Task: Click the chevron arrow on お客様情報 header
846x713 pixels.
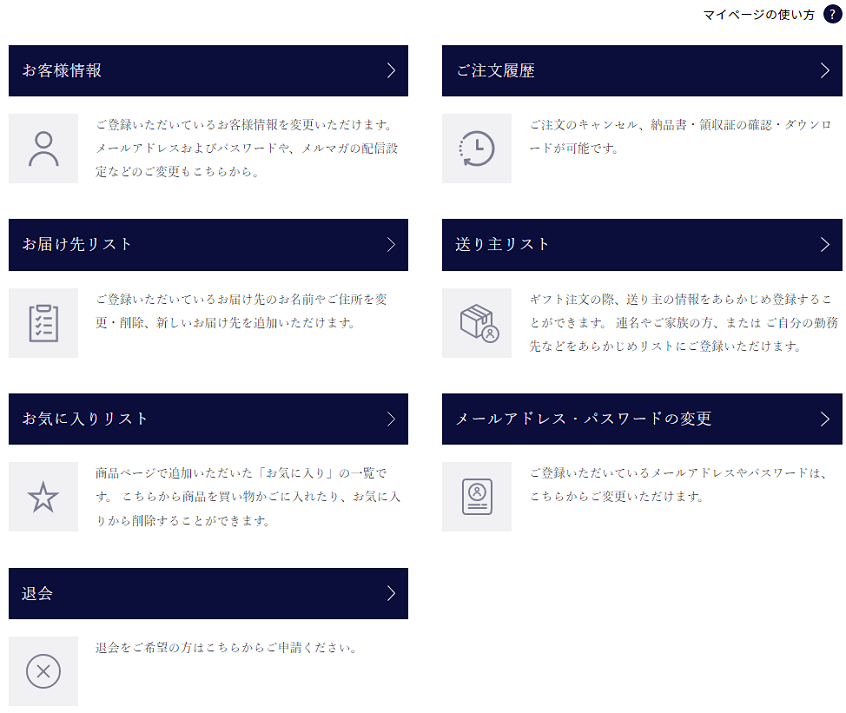Action: pyautogui.click(x=391, y=71)
